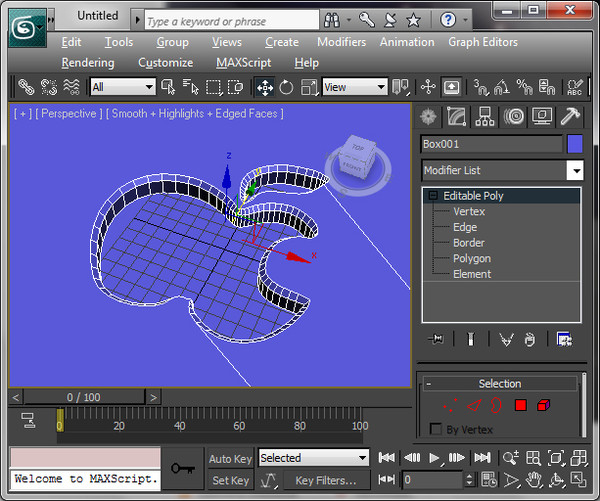600x501 pixels.
Task: Click the Box001 object color swatch
Action: pos(575,144)
